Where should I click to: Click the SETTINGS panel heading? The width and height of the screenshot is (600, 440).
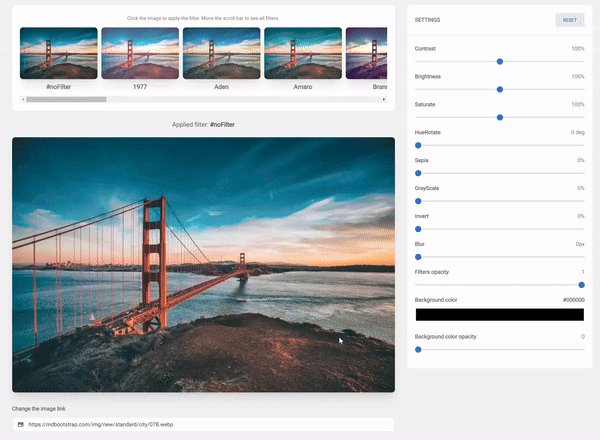(427, 20)
